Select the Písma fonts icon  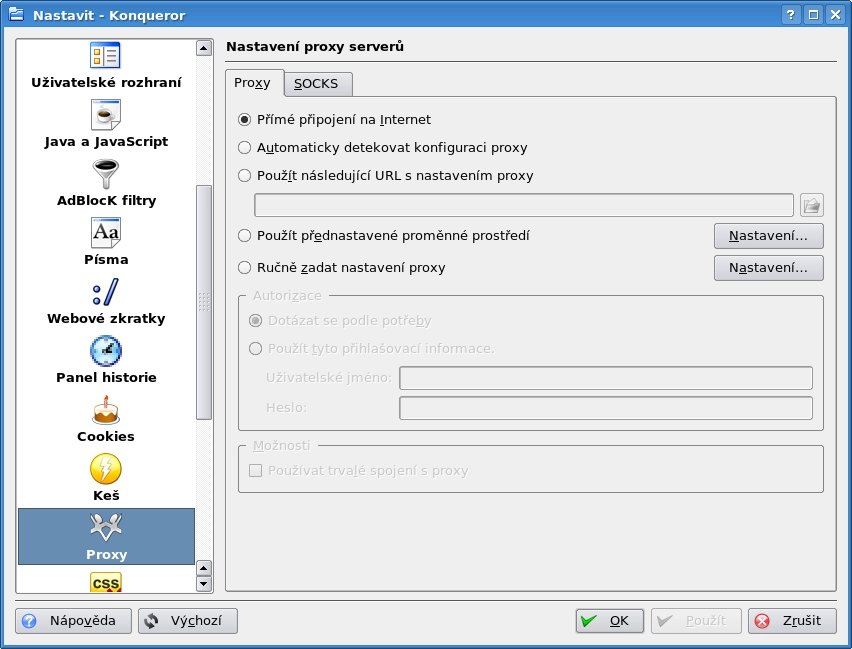pos(105,233)
